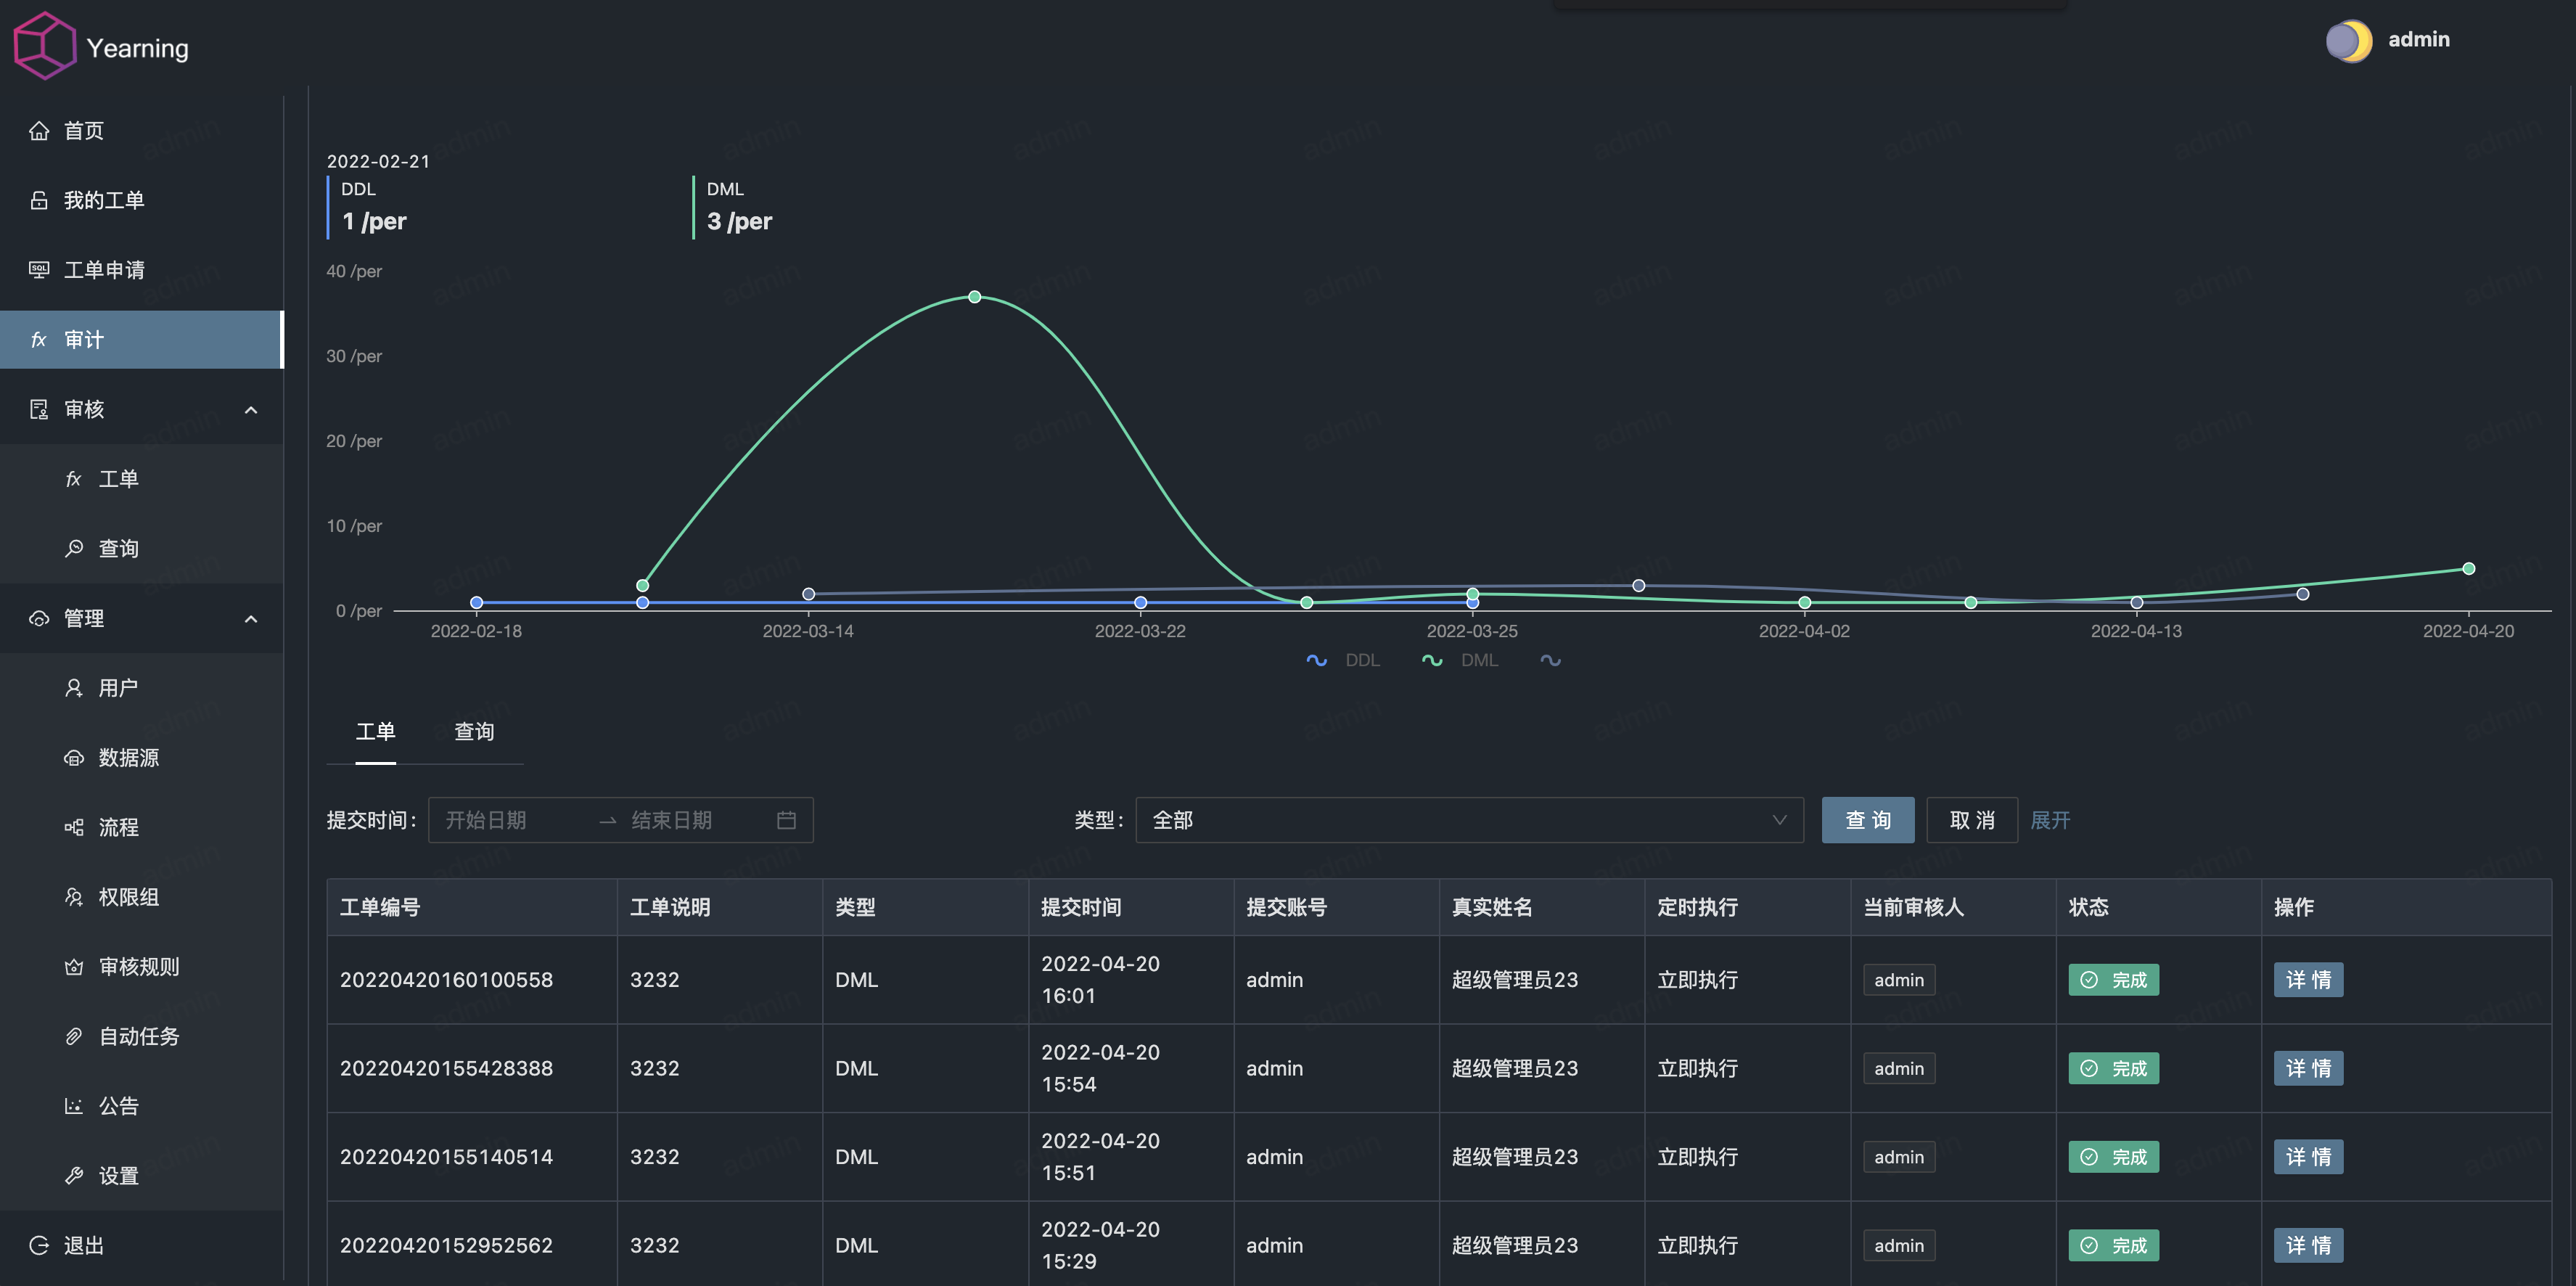The height and width of the screenshot is (1286, 2576).
Task: Toggle the dark mode moon switch
Action: (2348, 41)
